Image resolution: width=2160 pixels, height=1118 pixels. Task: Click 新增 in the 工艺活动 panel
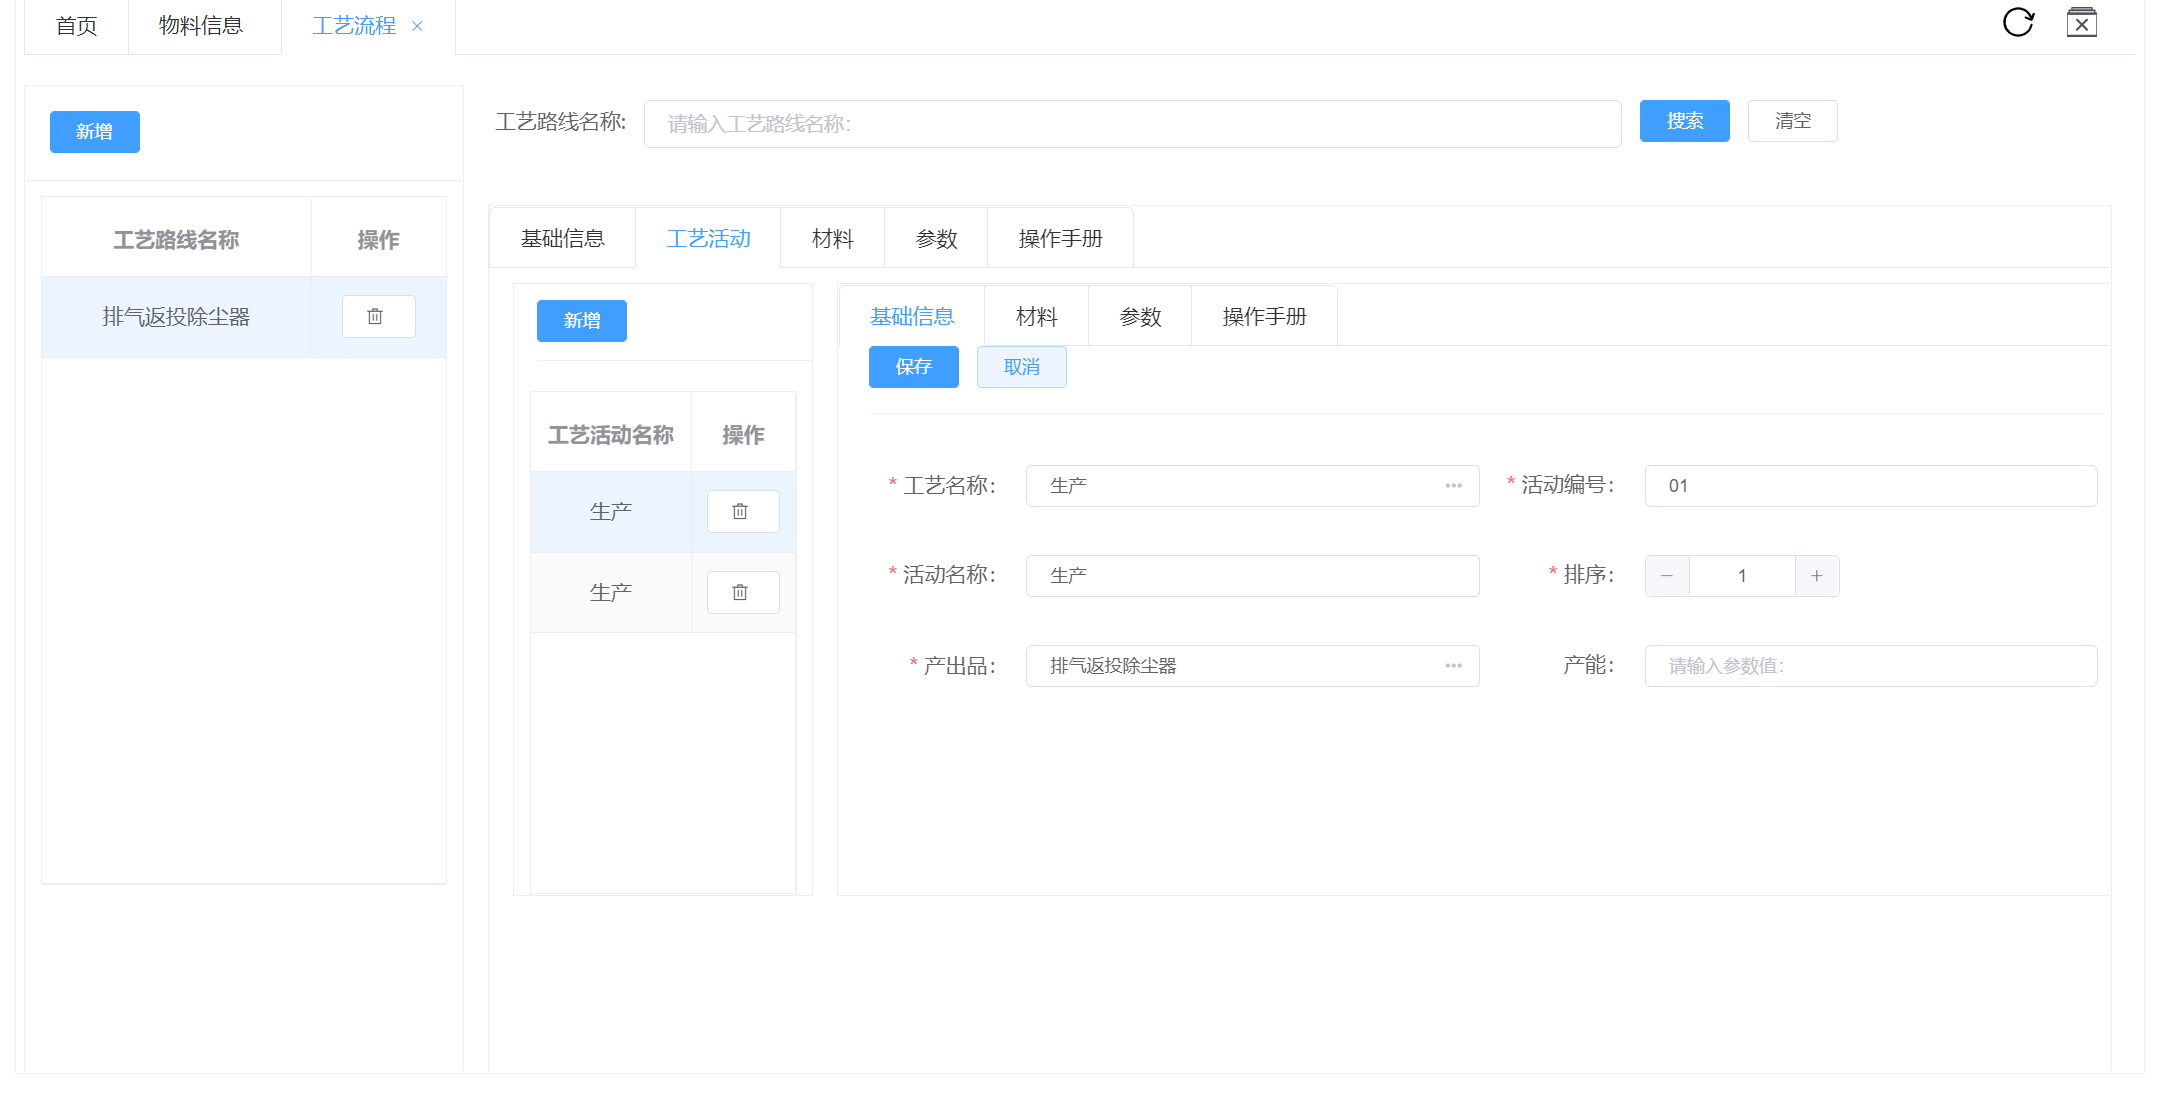581,321
